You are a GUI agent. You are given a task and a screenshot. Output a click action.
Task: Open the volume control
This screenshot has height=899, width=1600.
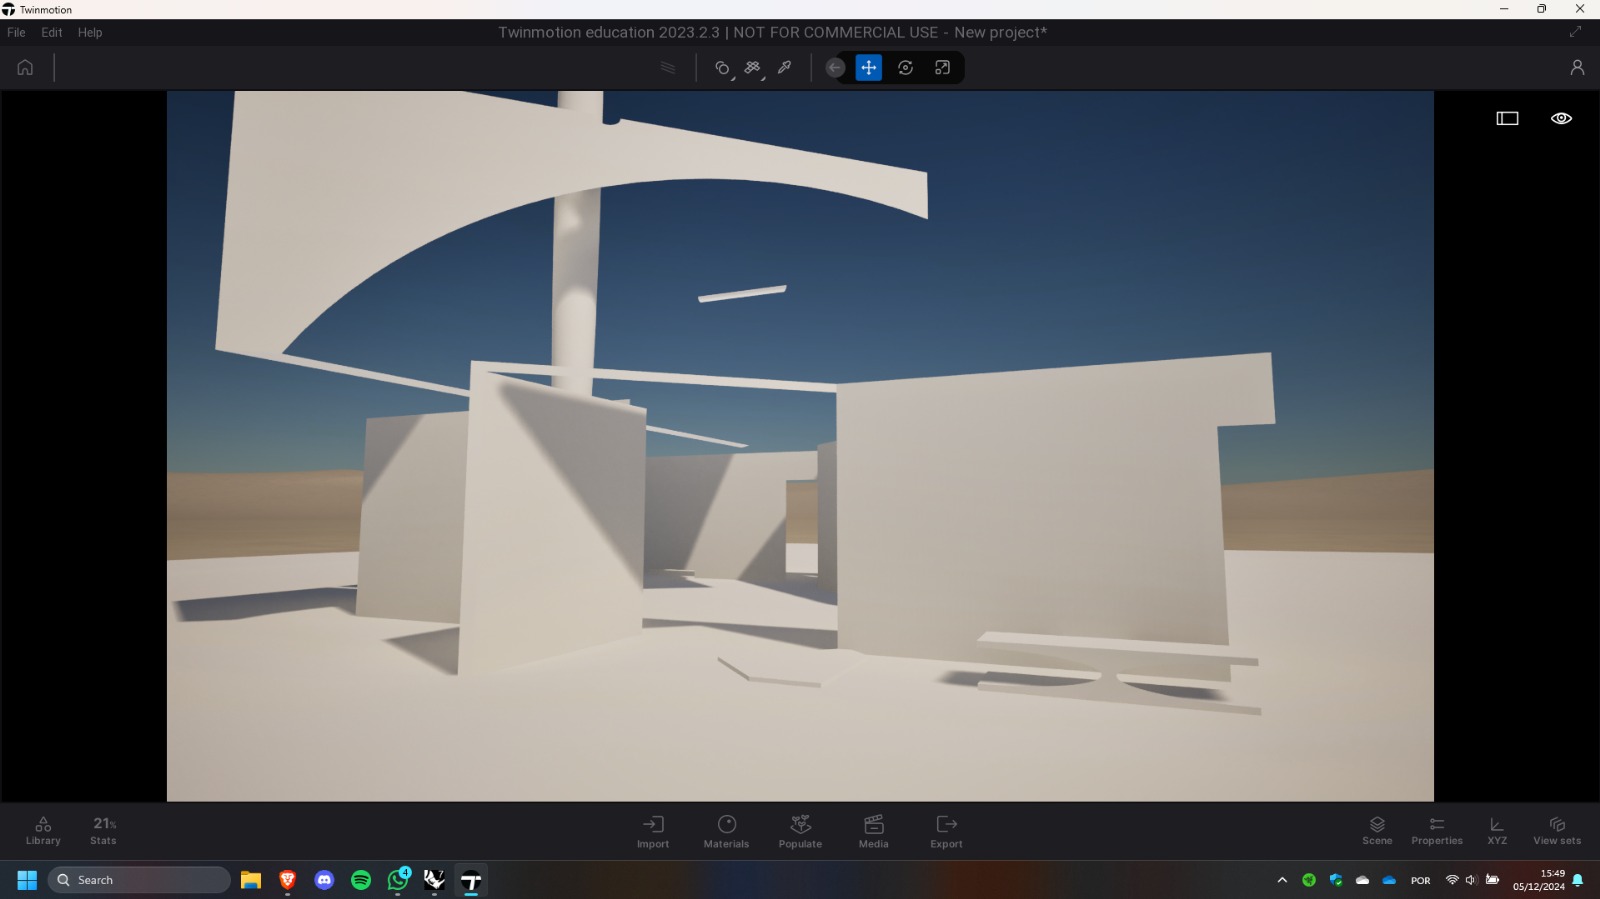tap(1471, 880)
